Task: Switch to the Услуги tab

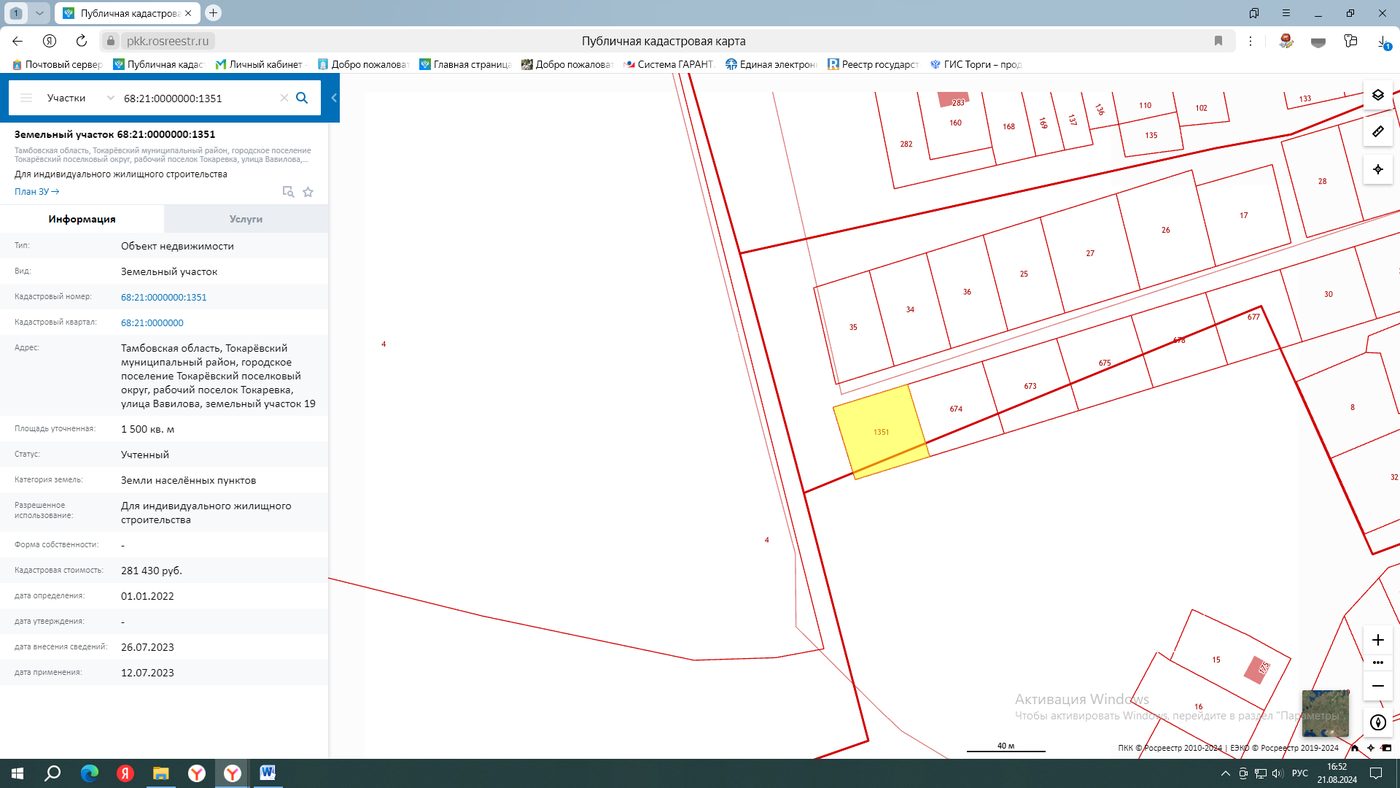Action: 245,218
